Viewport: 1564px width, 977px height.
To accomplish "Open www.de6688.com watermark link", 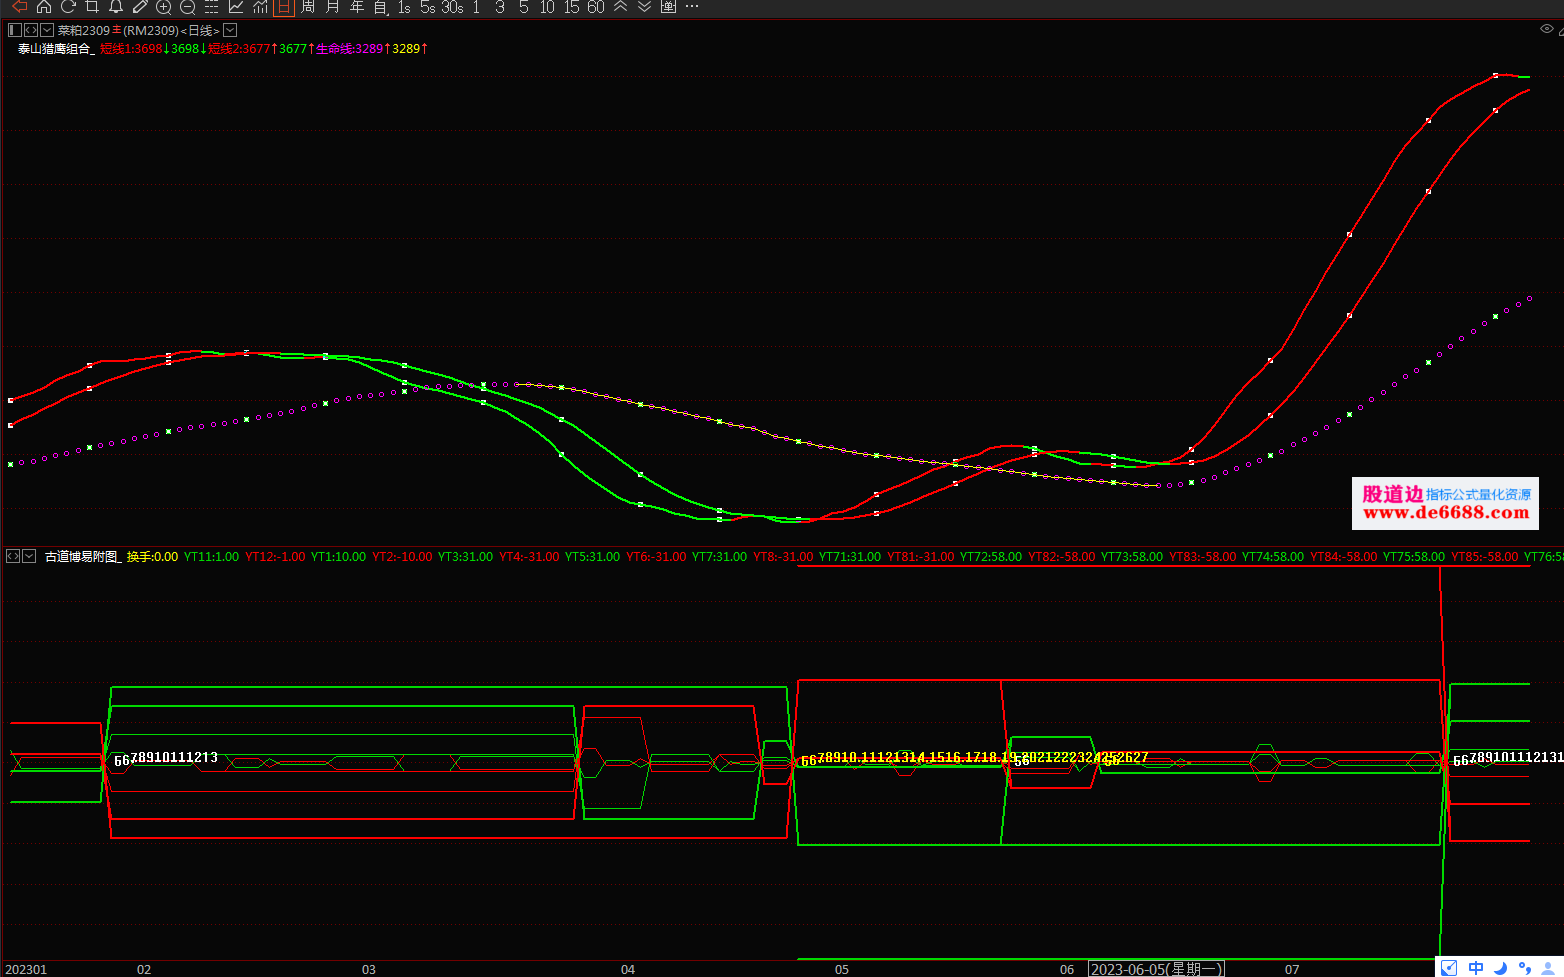I will [1445, 513].
